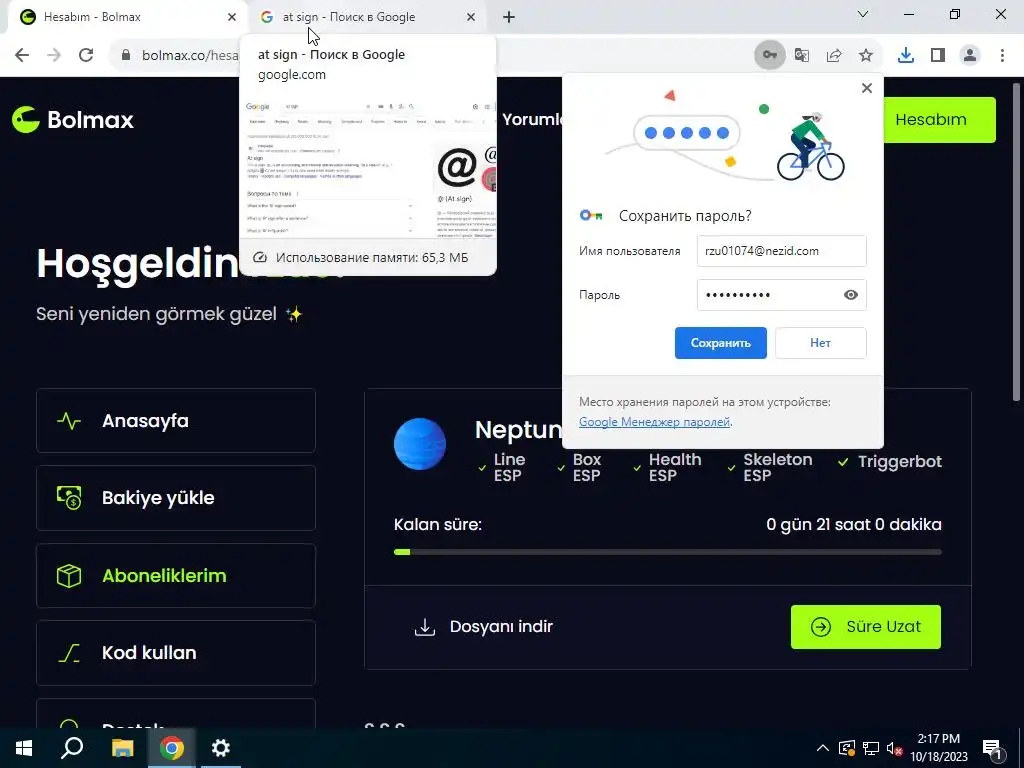Open the Anasayfa sidebar item
1024x768 pixels.
(176, 421)
